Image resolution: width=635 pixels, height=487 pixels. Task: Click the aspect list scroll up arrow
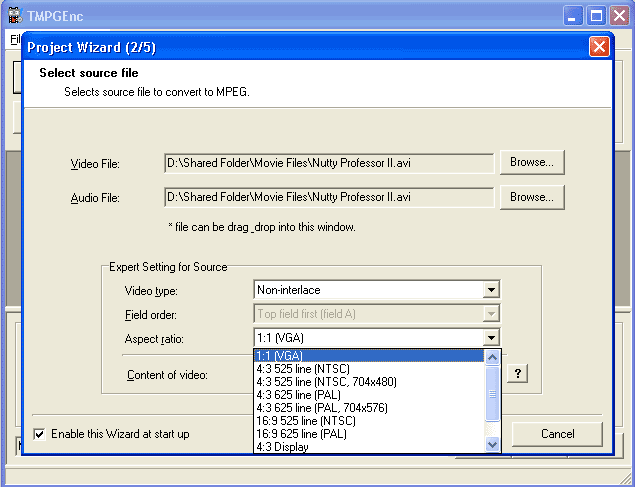pos(491,357)
